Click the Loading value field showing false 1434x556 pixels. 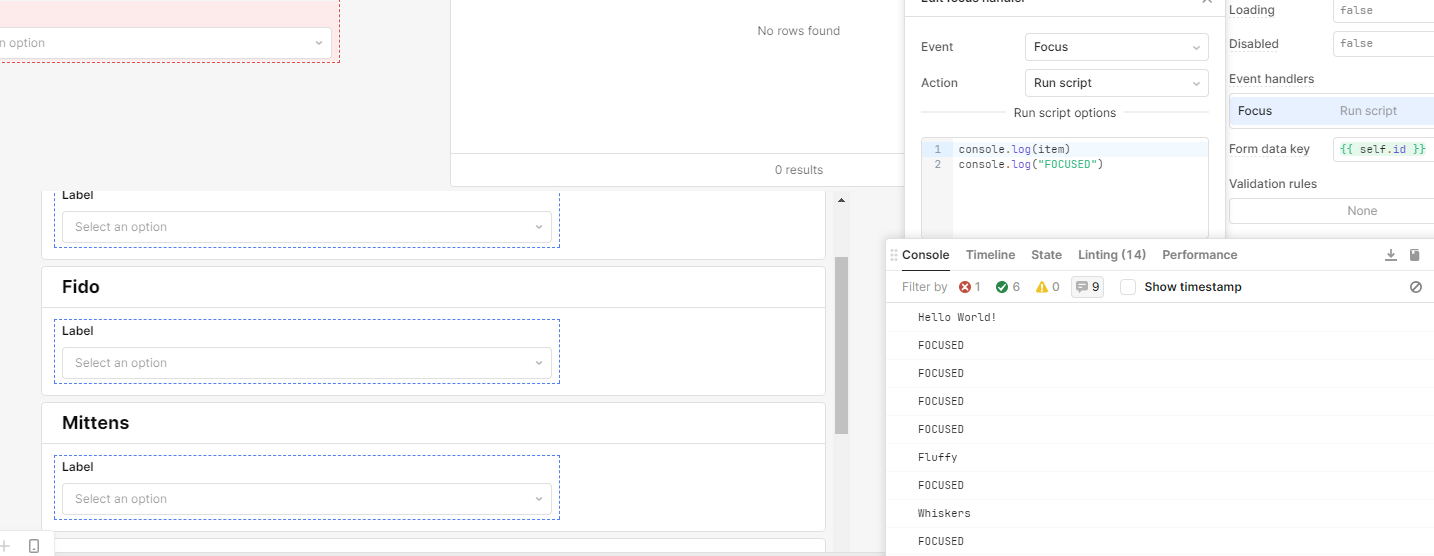coord(1383,10)
